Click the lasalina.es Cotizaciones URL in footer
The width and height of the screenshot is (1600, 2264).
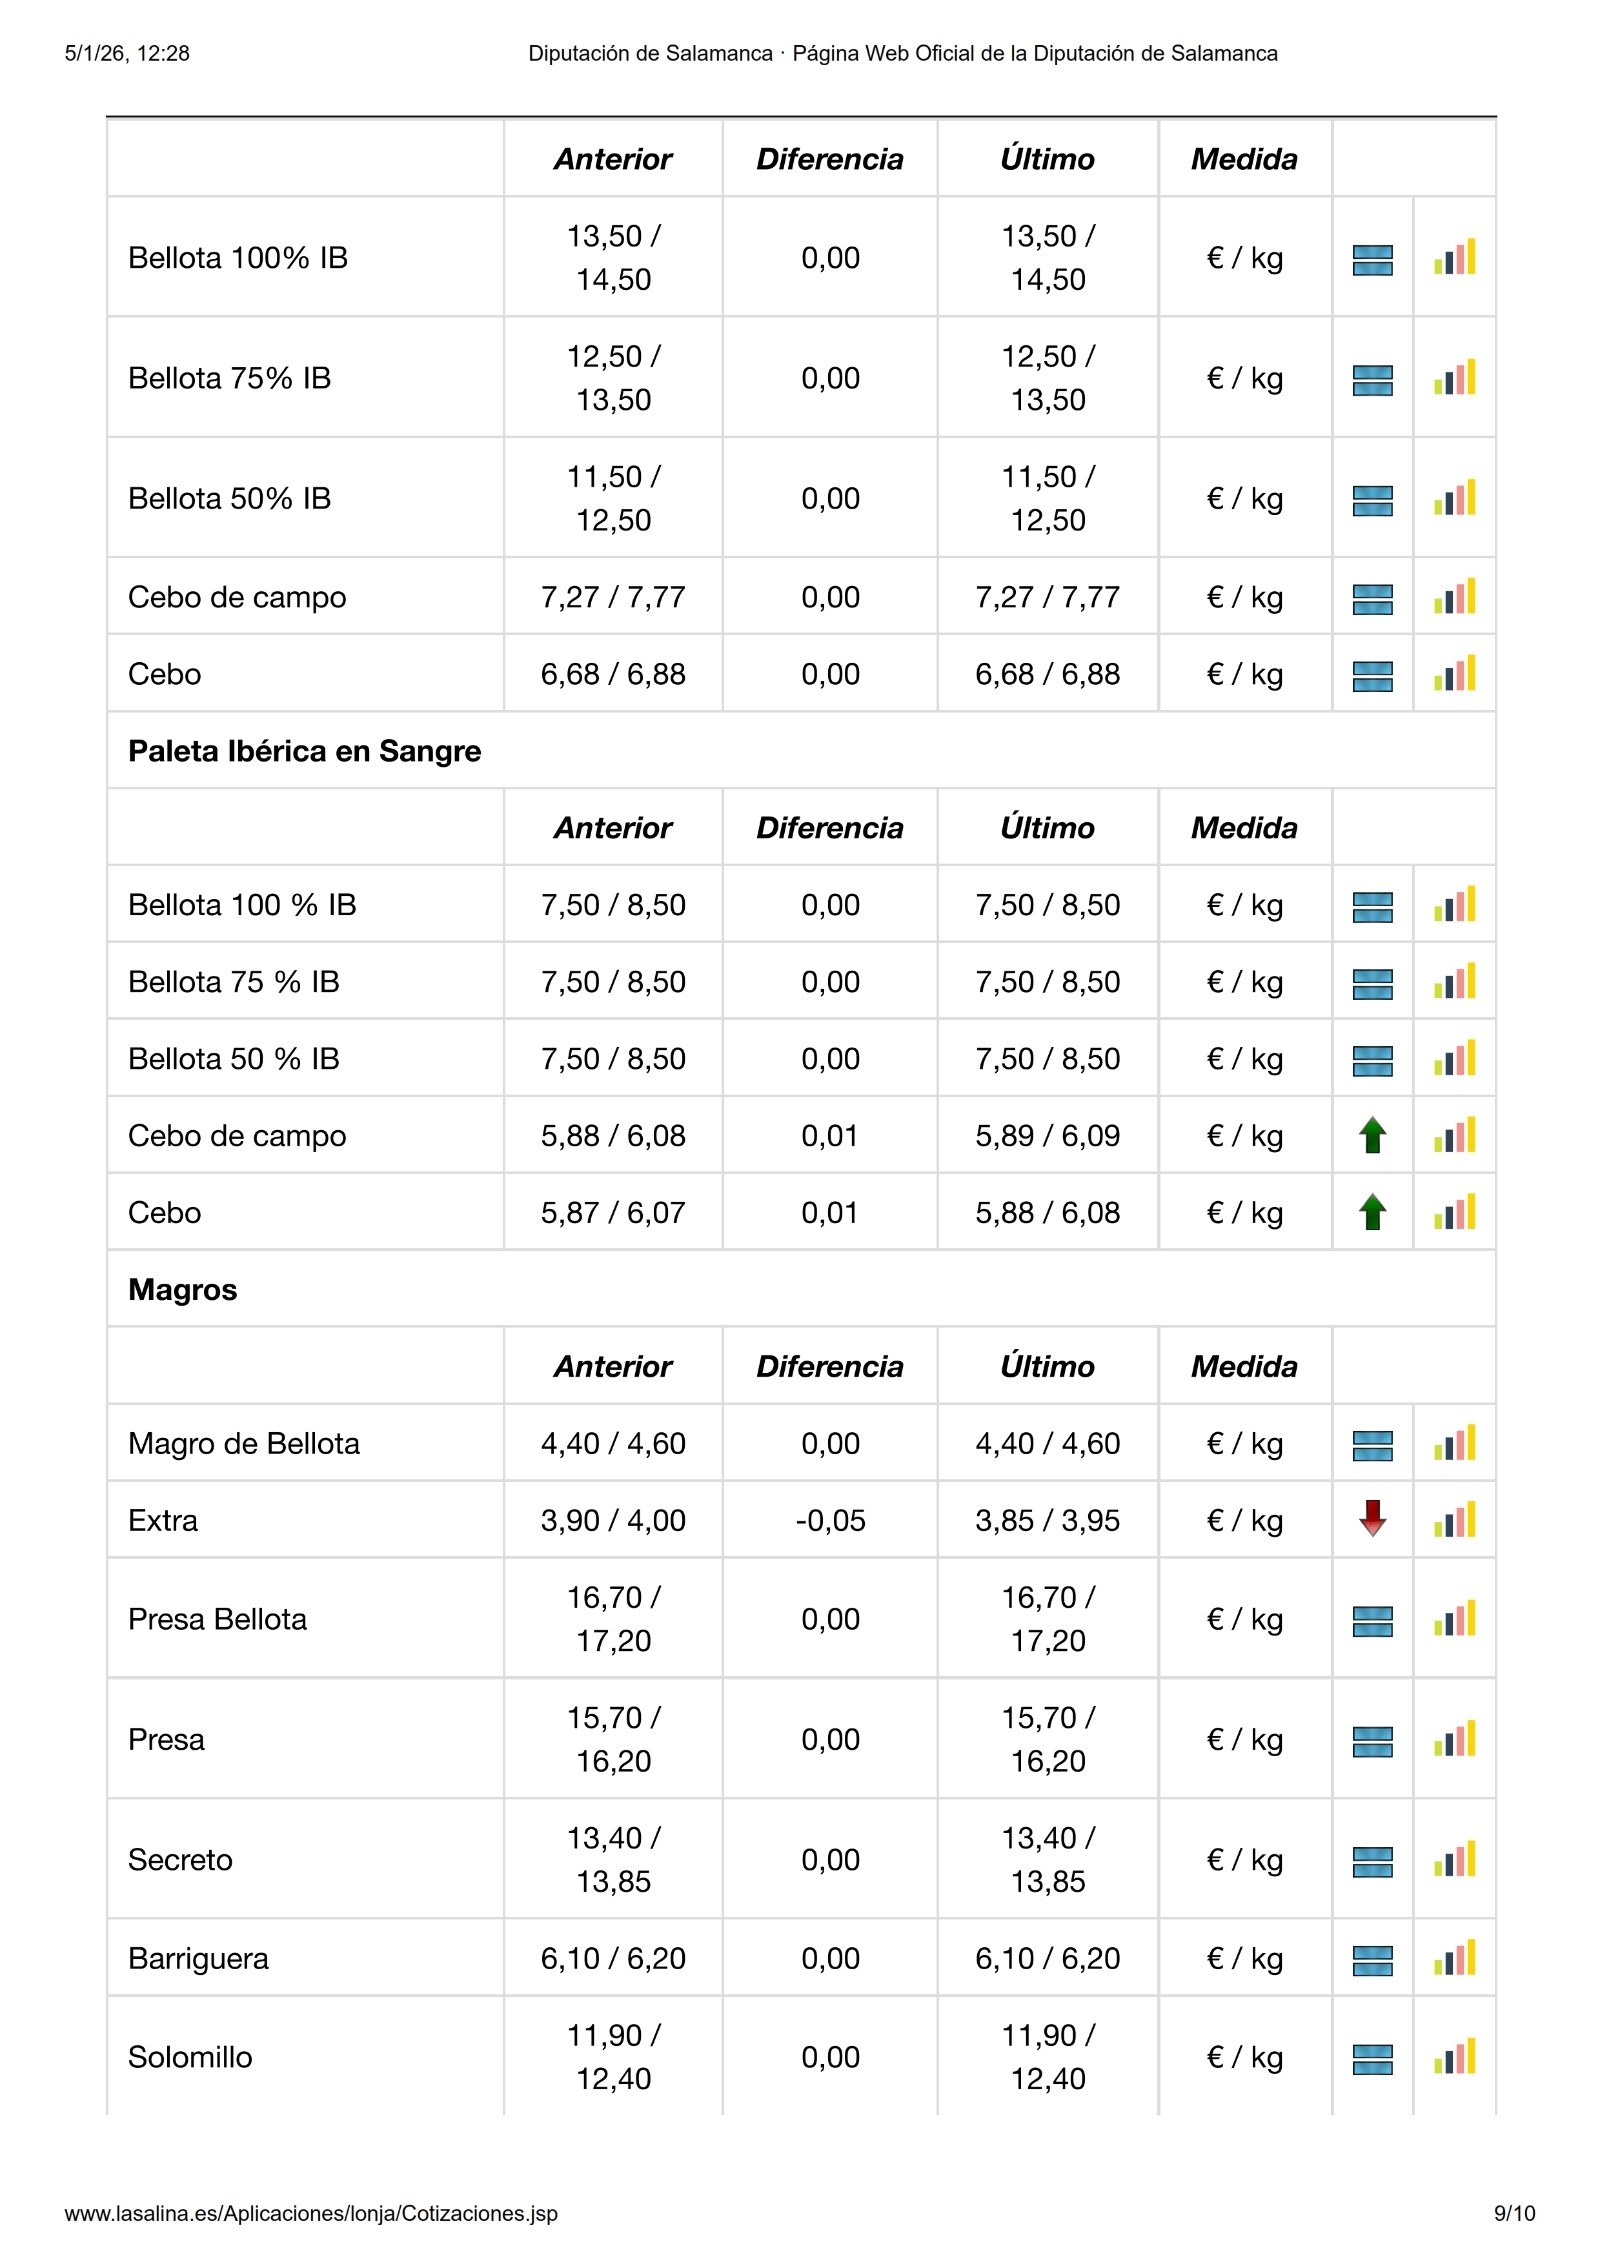tap(311, 2213)
